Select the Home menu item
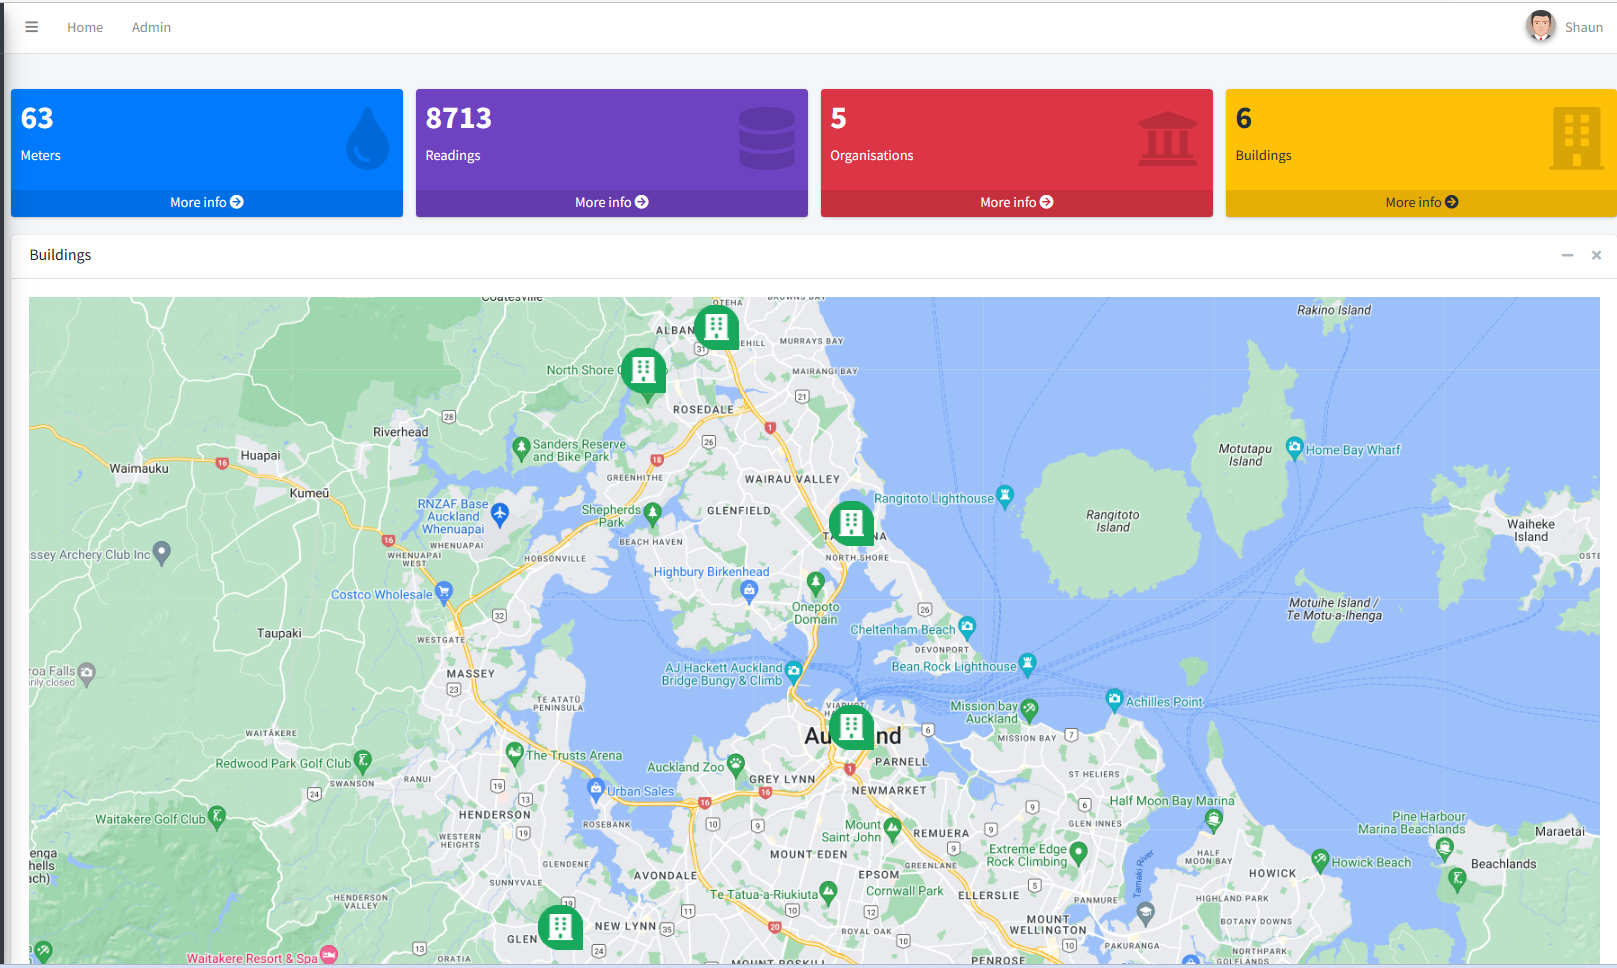 point(84,27)
